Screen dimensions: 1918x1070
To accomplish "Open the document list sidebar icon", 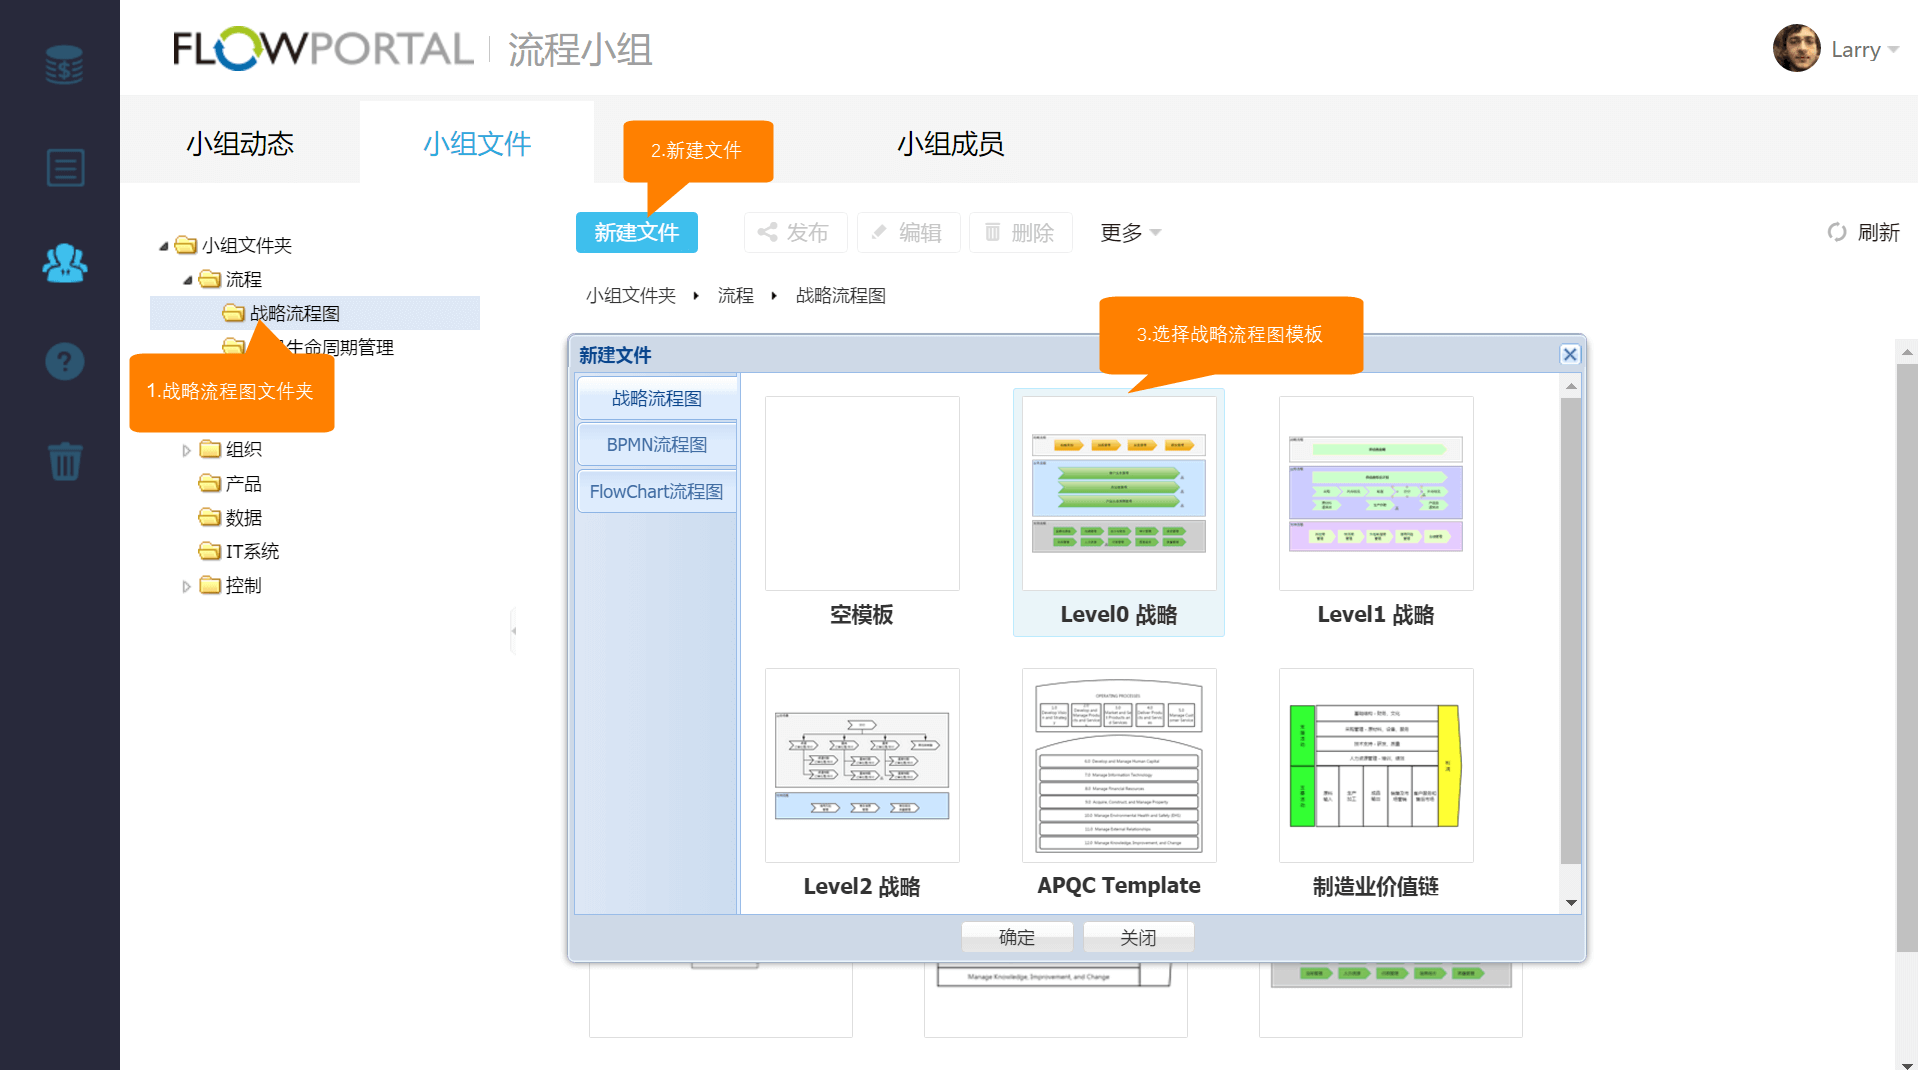I will (x=65, y=167).
